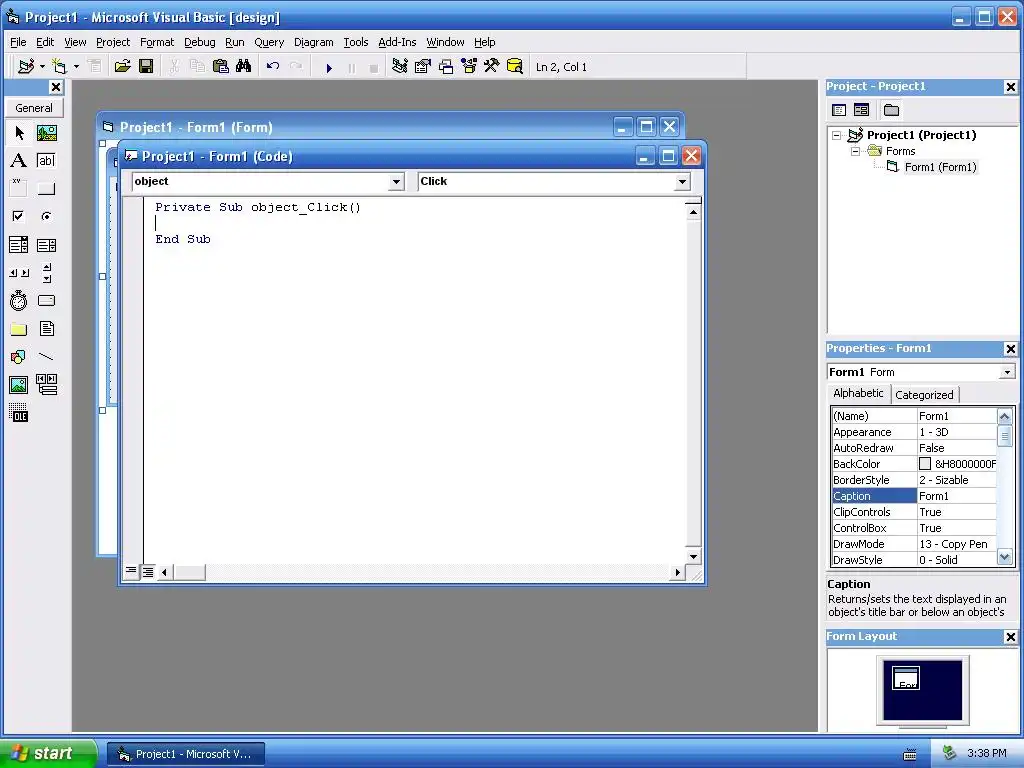The height and width of the screenshot is (768, 1024).
Task: Open Toolbox from toolbar hammer icon
Action: (x=491, y=67)
